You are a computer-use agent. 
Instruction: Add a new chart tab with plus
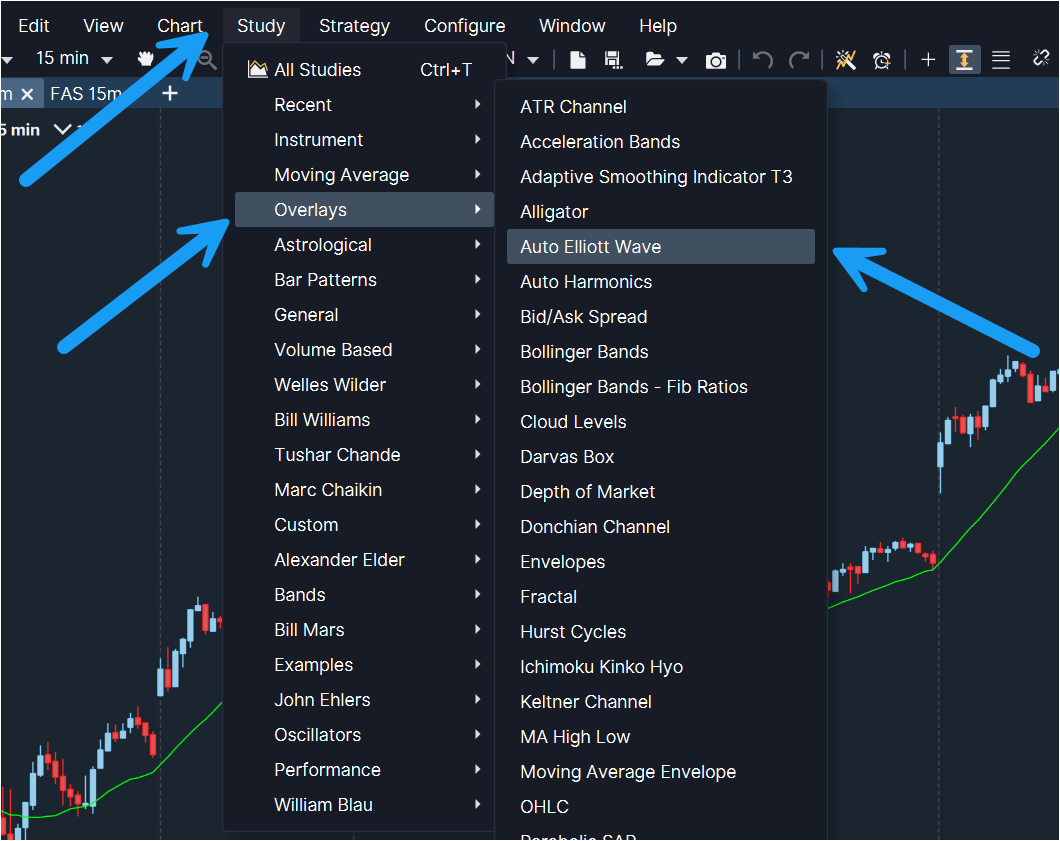coord(170,94)
